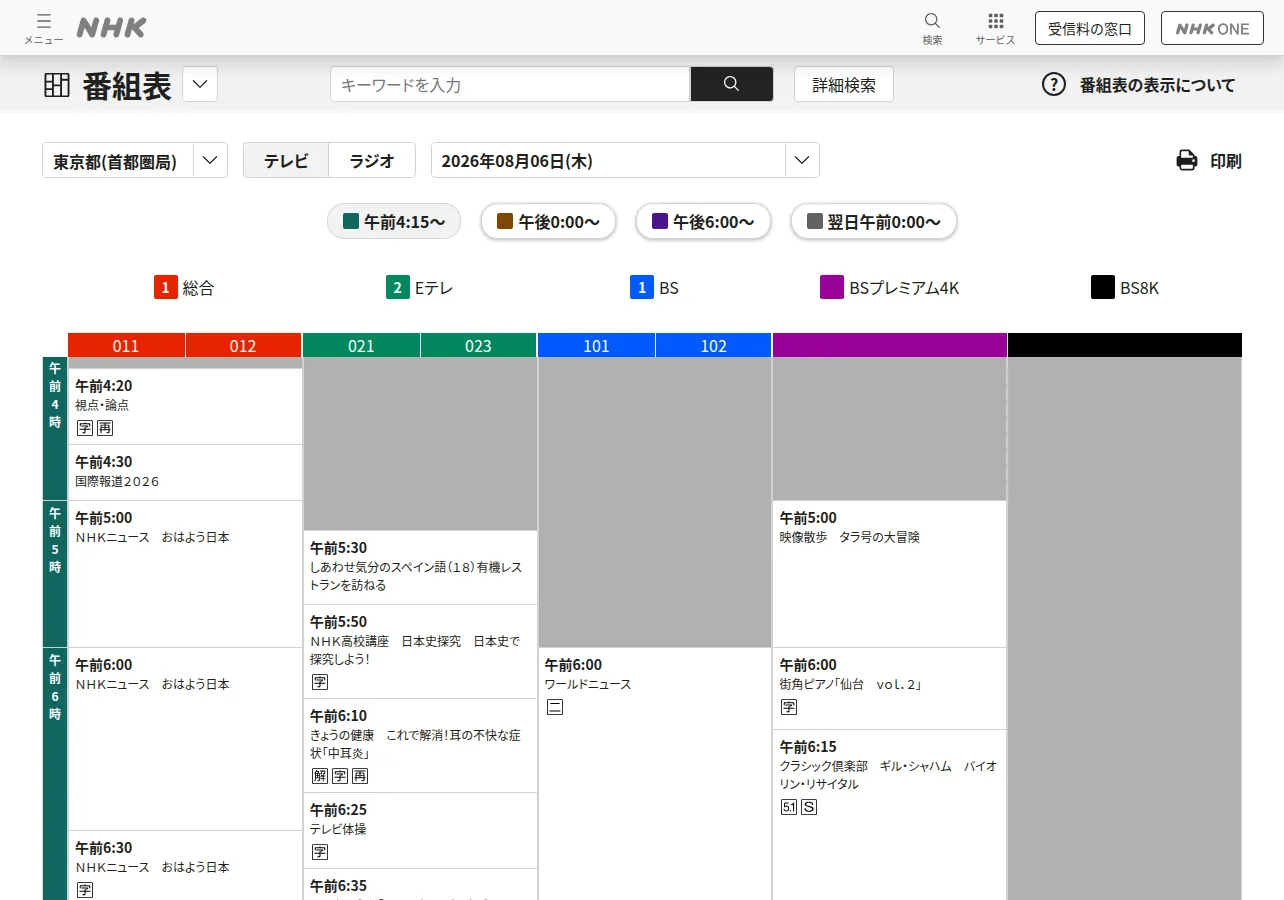Open きょうの健康 中耳炎 program
This screenshot has height=900, width=1284.
(420, 745)
